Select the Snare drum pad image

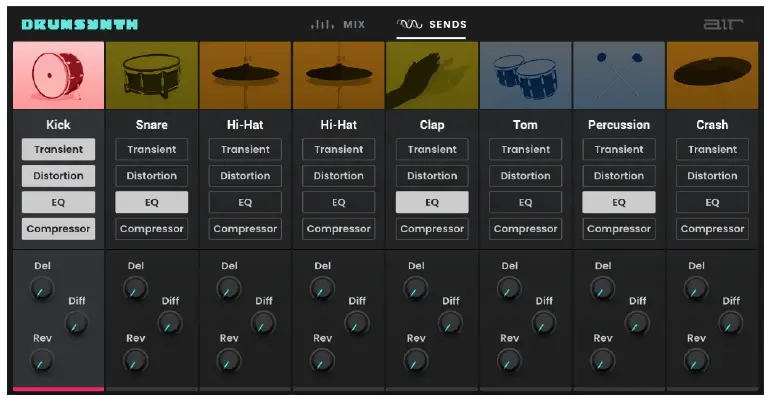[x=152, y=75]
